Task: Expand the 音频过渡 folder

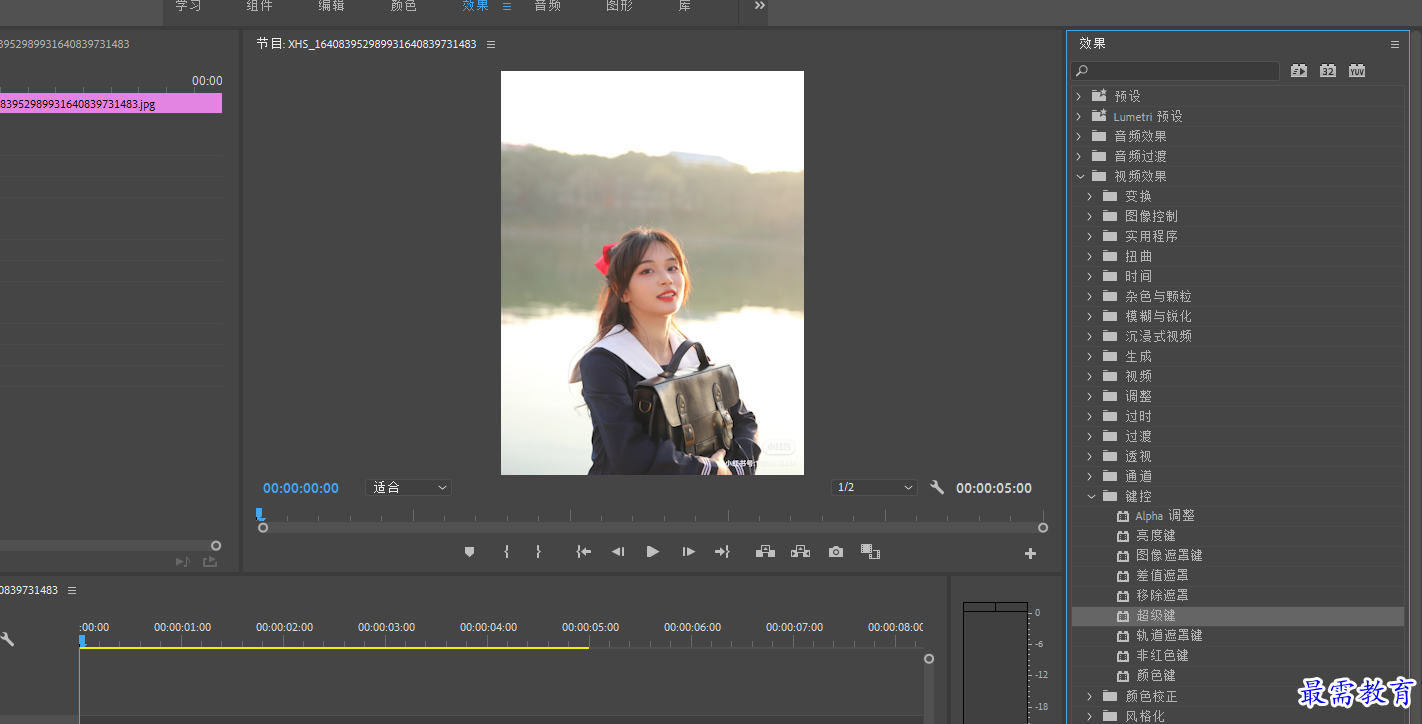Action: tap(1078, 156)
